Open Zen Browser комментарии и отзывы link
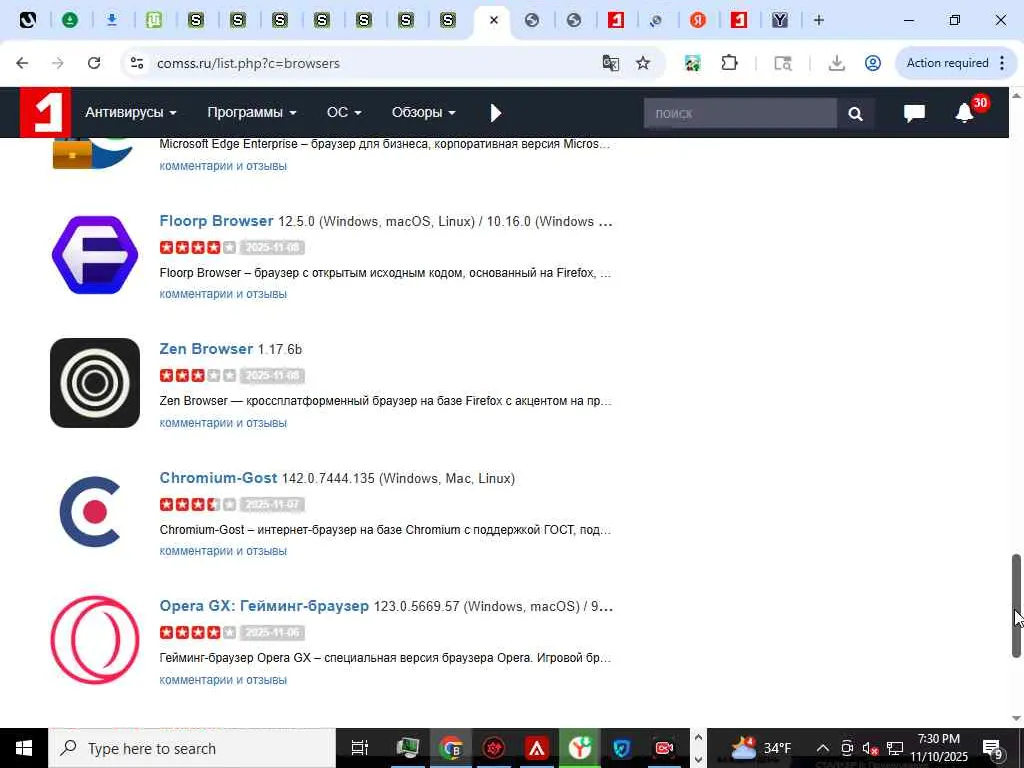The image size is (1024, 768). [223, 423]
